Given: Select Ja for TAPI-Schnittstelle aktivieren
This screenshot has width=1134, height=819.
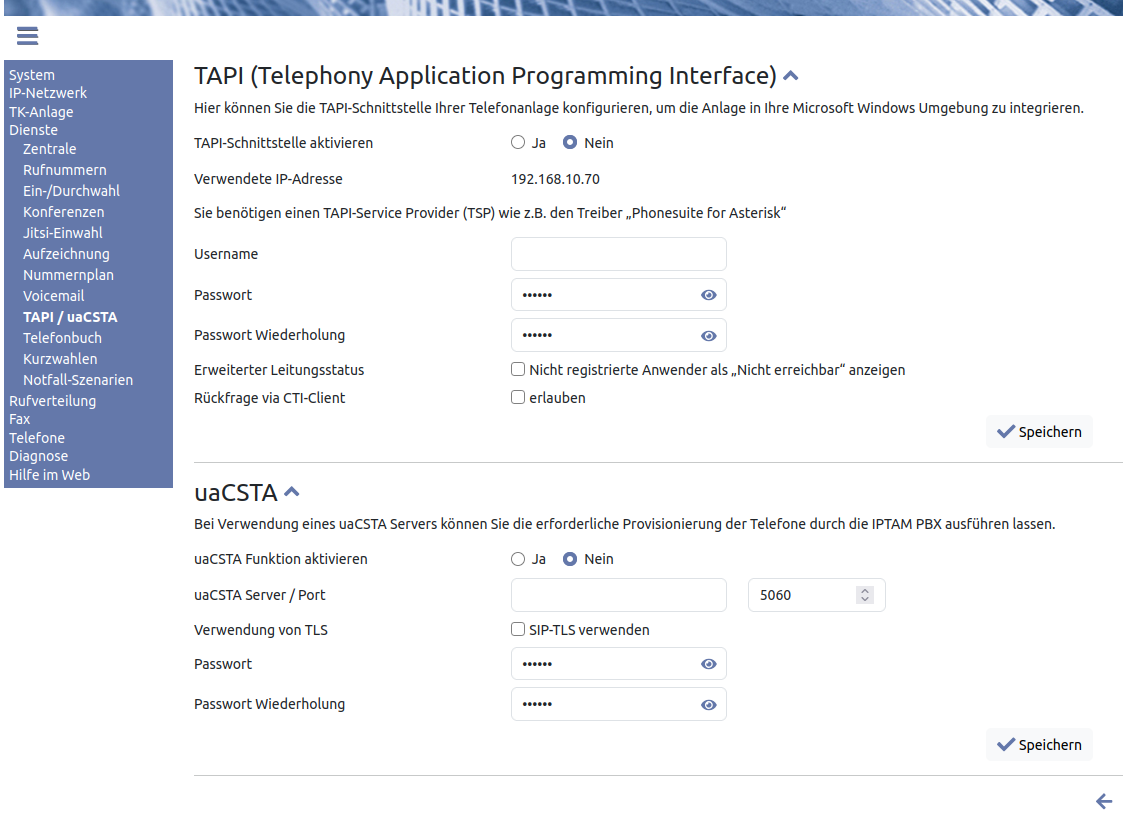Looking at the screenshot, I should pos(518,143).
